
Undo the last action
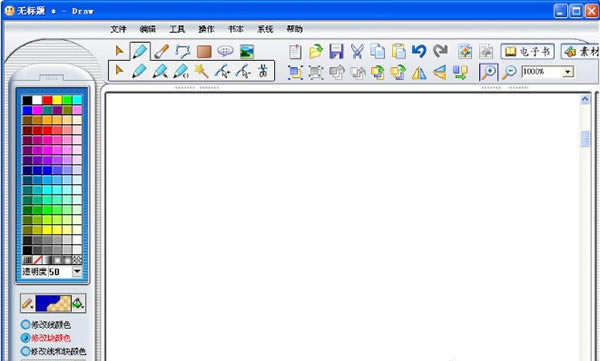[419, 51]
